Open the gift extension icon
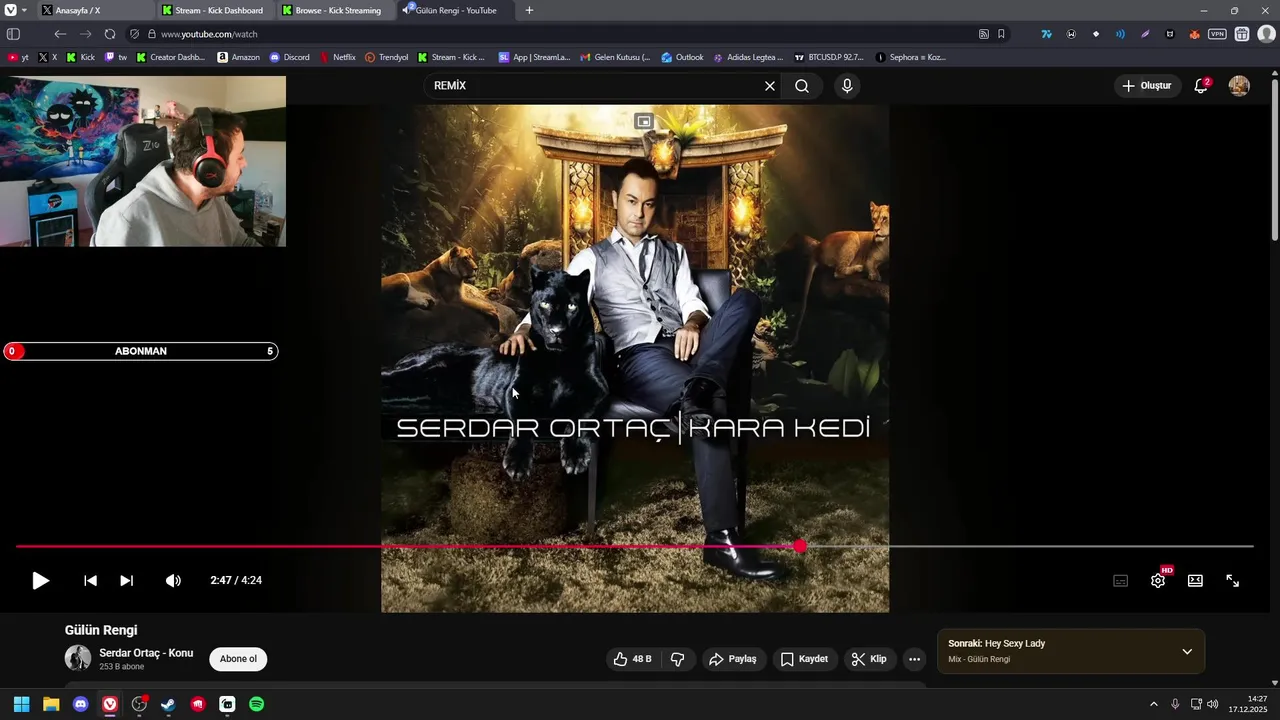1280x720 pixels. pos(1241,34)
